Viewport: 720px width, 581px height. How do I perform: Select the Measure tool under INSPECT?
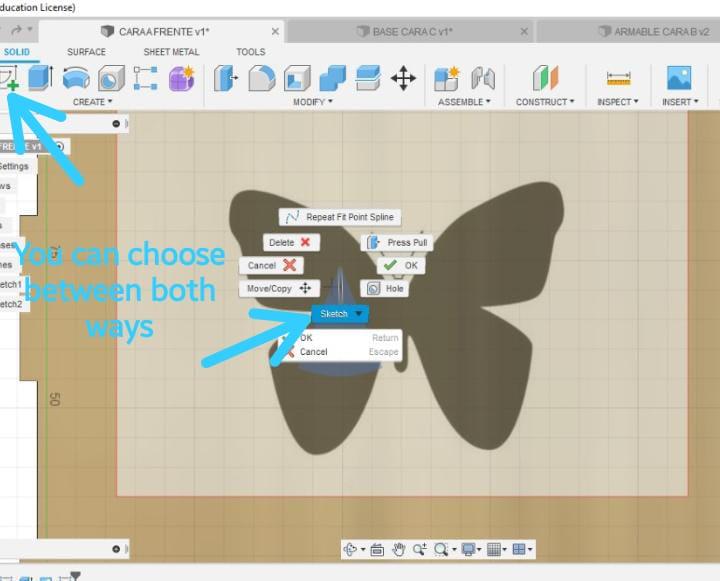click(618, 78)
